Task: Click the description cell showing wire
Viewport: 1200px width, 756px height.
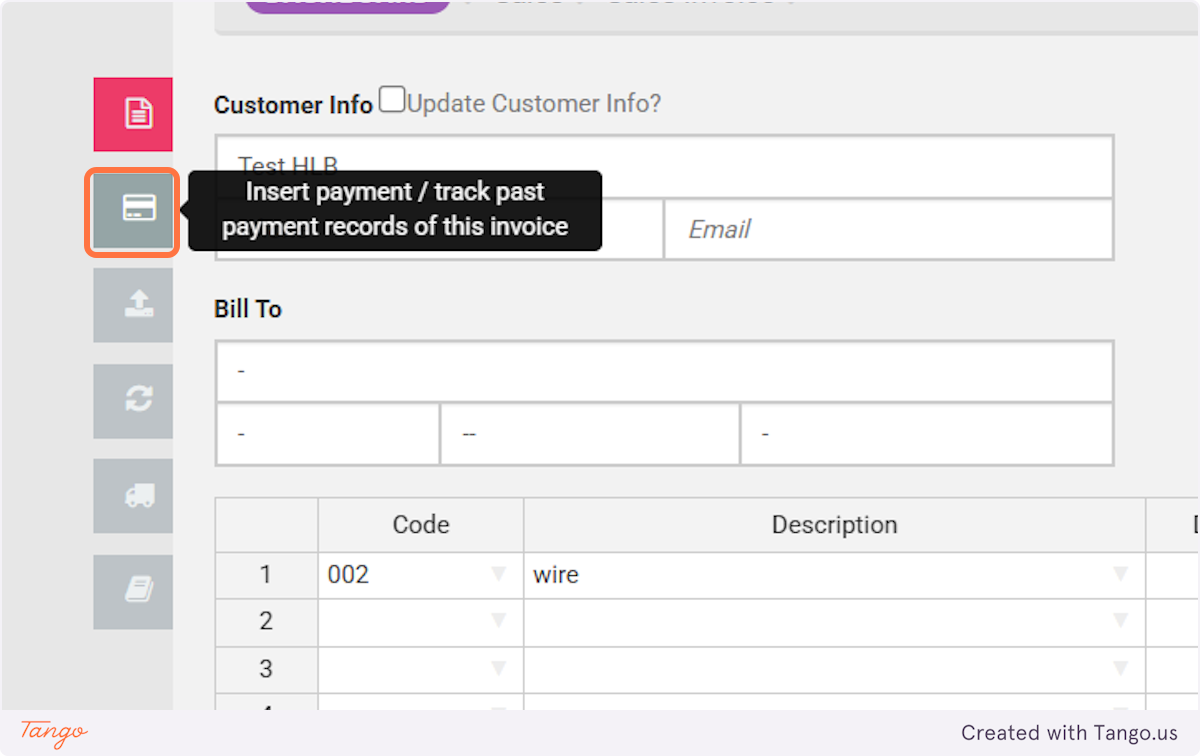Action: point(834,575)
